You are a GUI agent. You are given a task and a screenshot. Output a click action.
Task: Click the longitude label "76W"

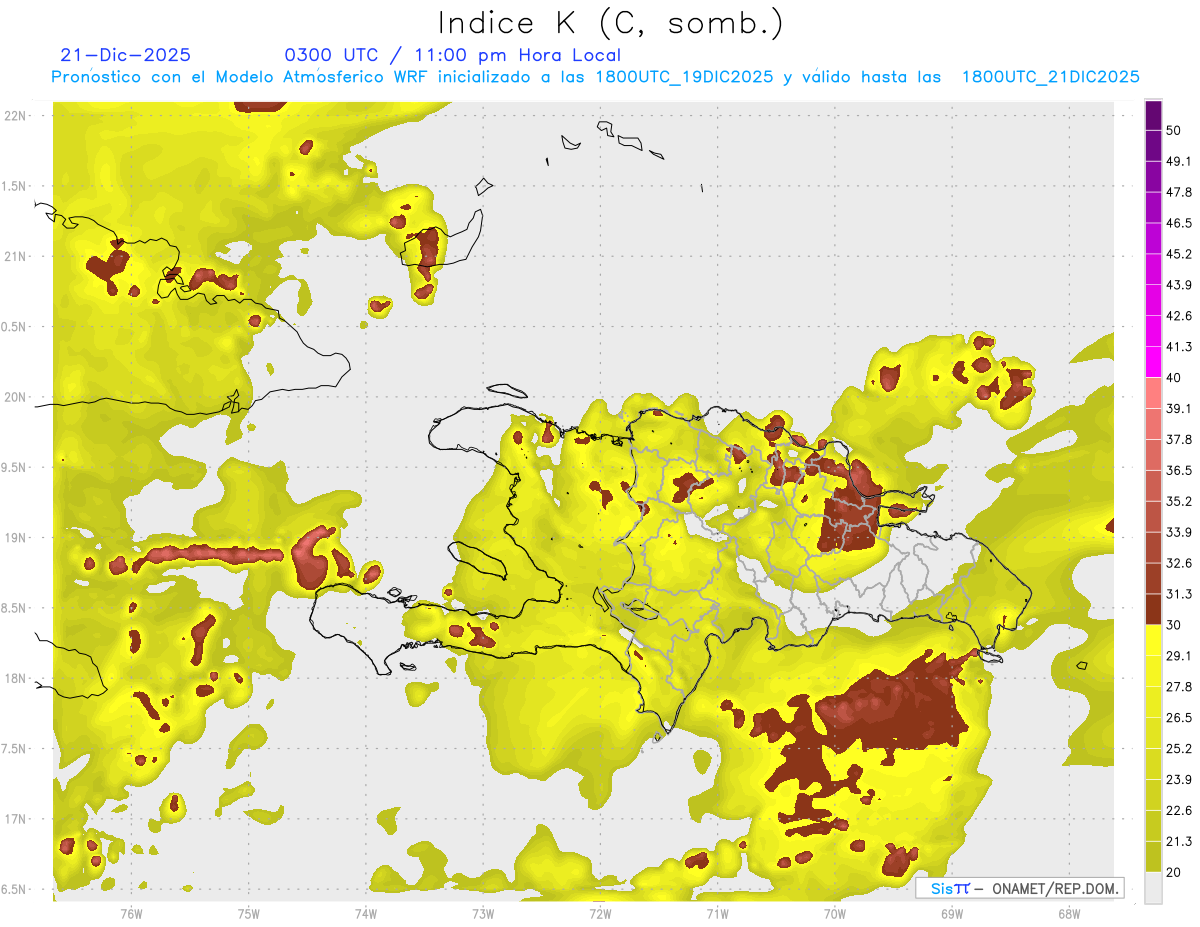tap(131, 913)
